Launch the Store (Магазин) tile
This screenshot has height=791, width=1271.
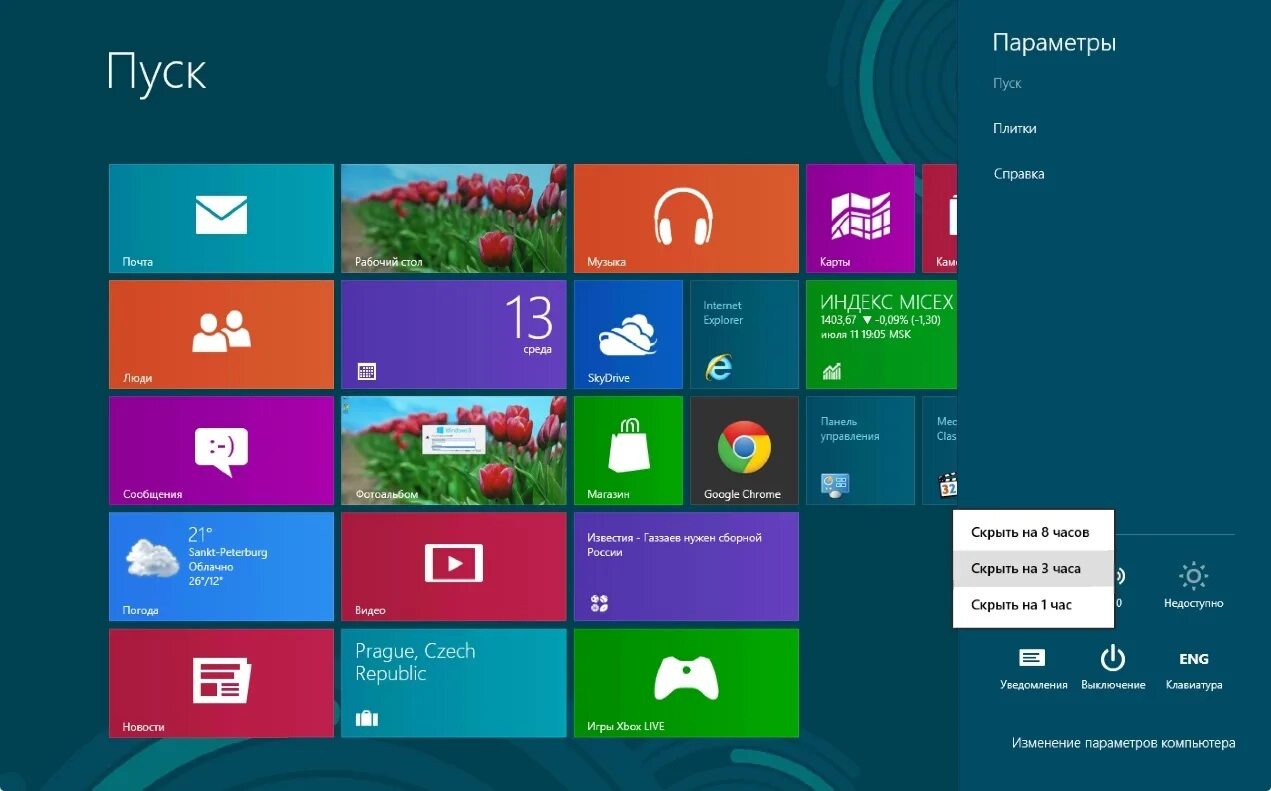[x=628, y=450]
